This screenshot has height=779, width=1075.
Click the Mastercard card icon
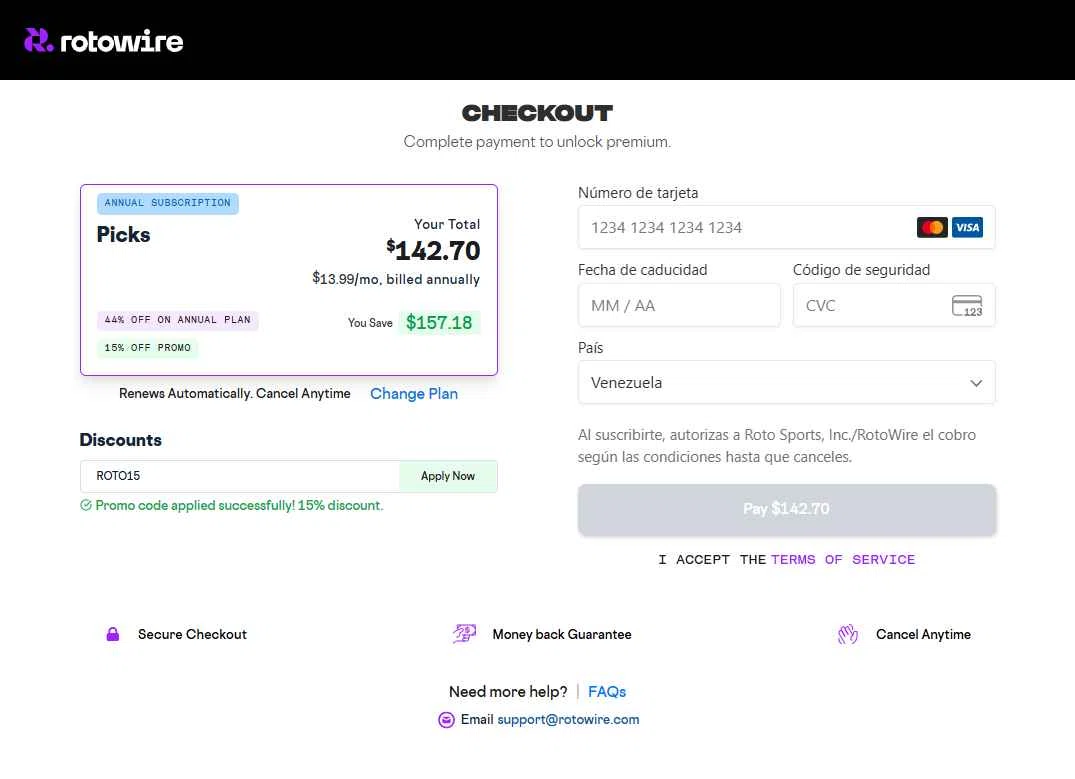click(x=932, y=227)
